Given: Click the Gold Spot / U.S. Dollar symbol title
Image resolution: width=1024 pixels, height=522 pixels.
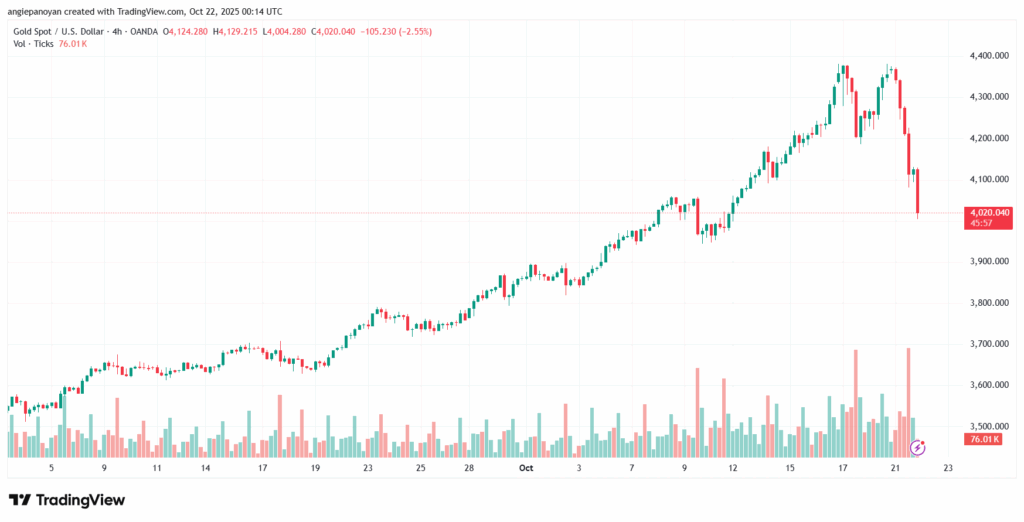Looking at the screenshot, I should click(x=66, y=33).
